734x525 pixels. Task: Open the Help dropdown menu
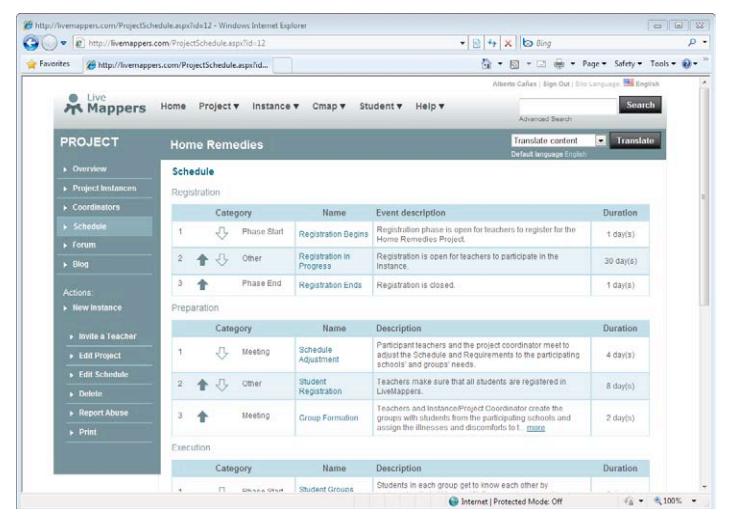click(x=430, y=106)
